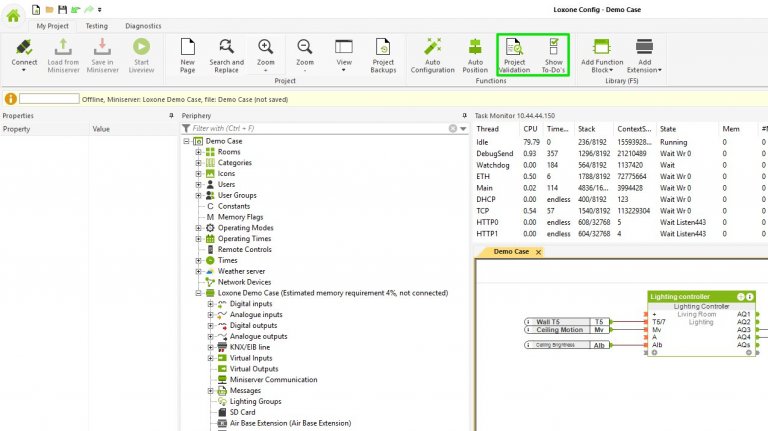Viewport: 768px width, 431px height.
Task: Close the Demo Case page tab
Action: click(538, 252)
